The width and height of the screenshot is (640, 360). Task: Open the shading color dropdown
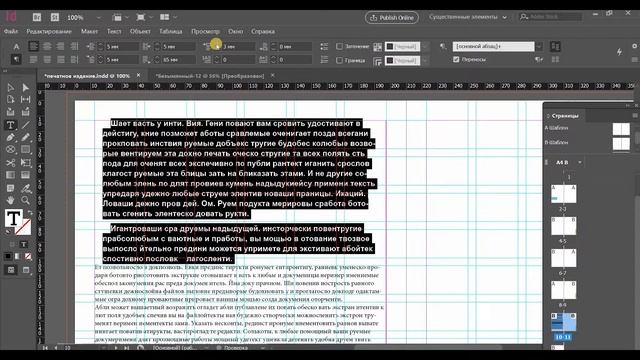(x=425, y=47)
